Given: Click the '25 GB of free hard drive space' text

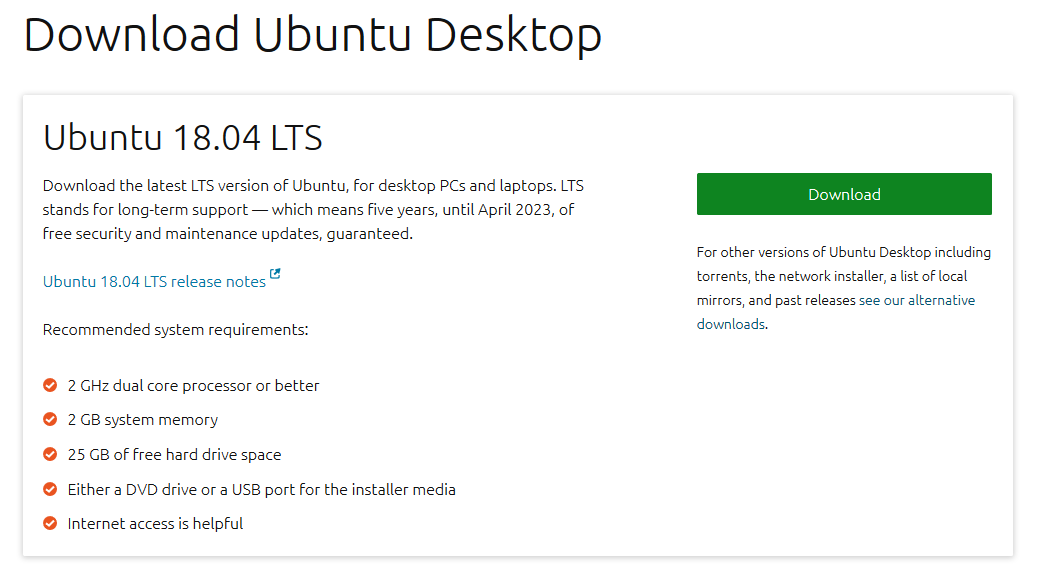Looking at the screenshot, I should [x=174, y=455].
